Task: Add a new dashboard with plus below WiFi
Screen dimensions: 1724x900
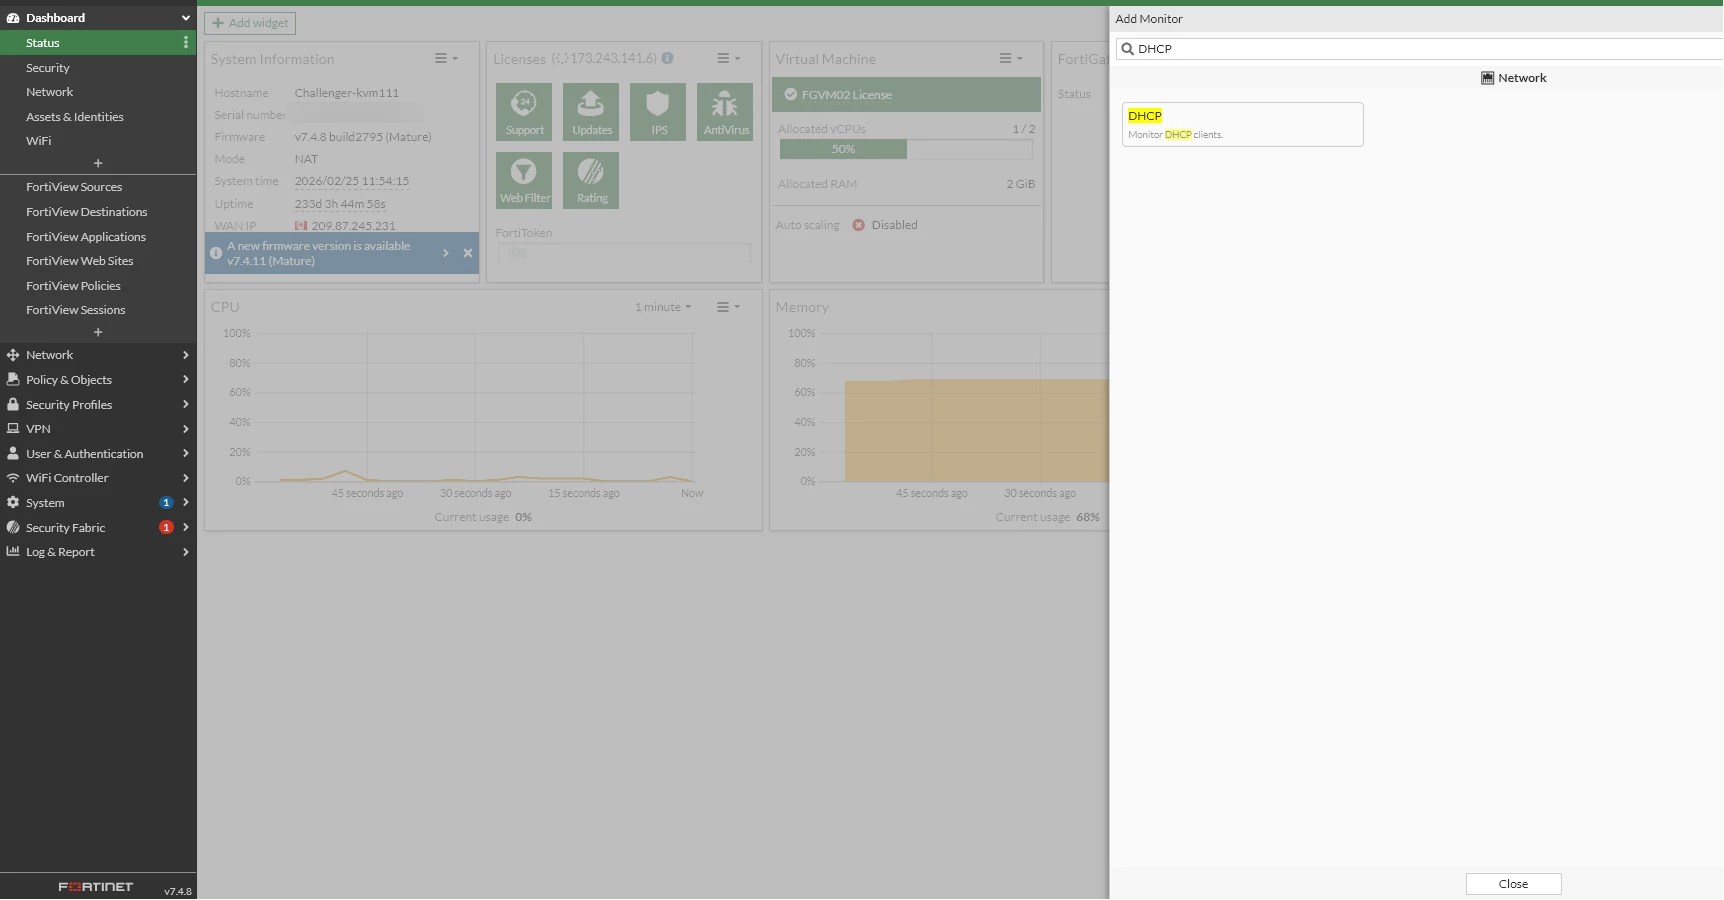Action: 98,163
